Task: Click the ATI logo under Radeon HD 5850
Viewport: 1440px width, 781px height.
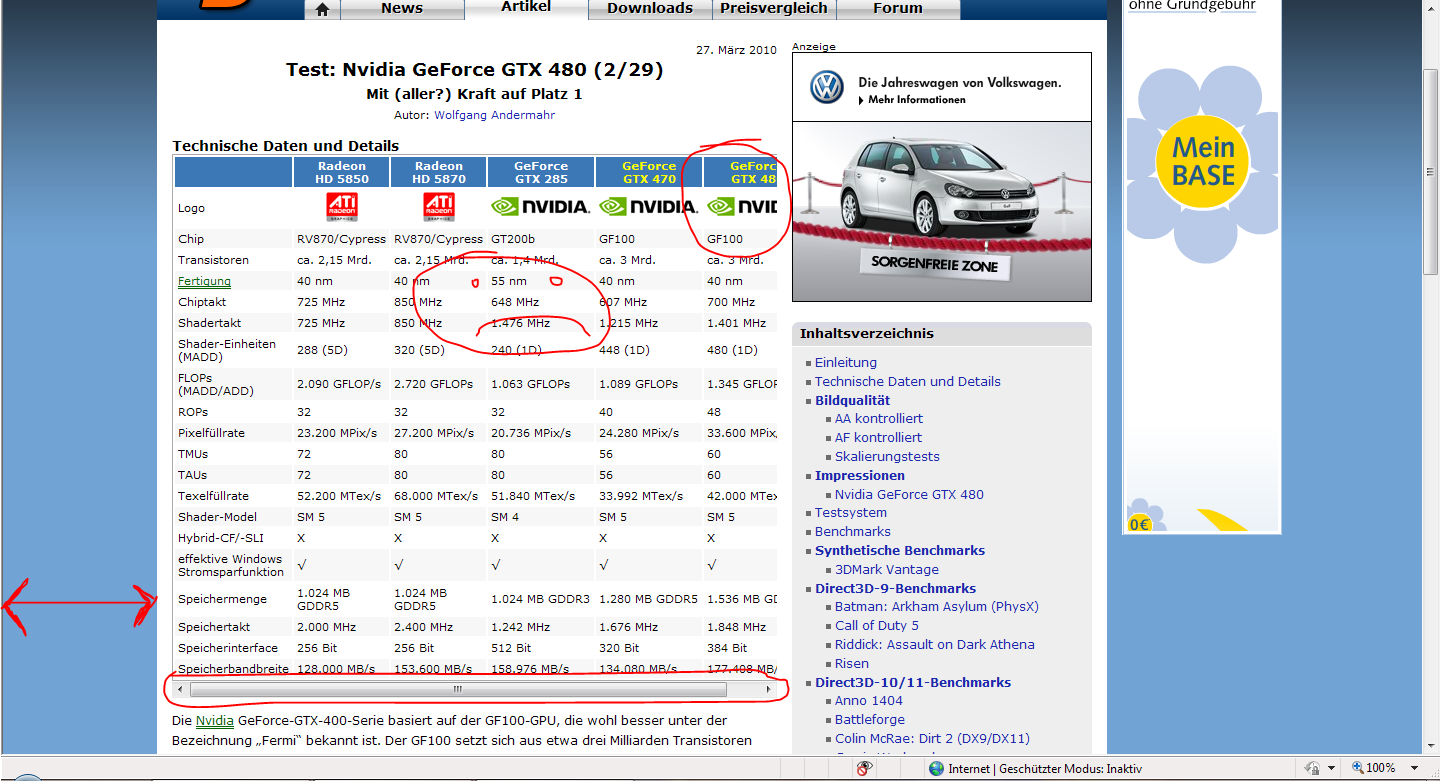Action: (342, 207)
